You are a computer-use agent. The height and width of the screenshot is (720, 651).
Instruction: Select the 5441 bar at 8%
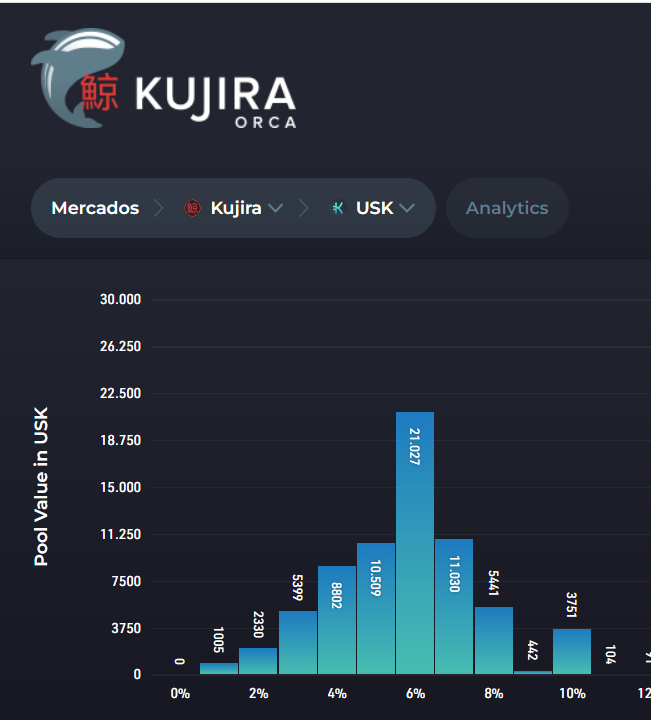click(494, 640)
